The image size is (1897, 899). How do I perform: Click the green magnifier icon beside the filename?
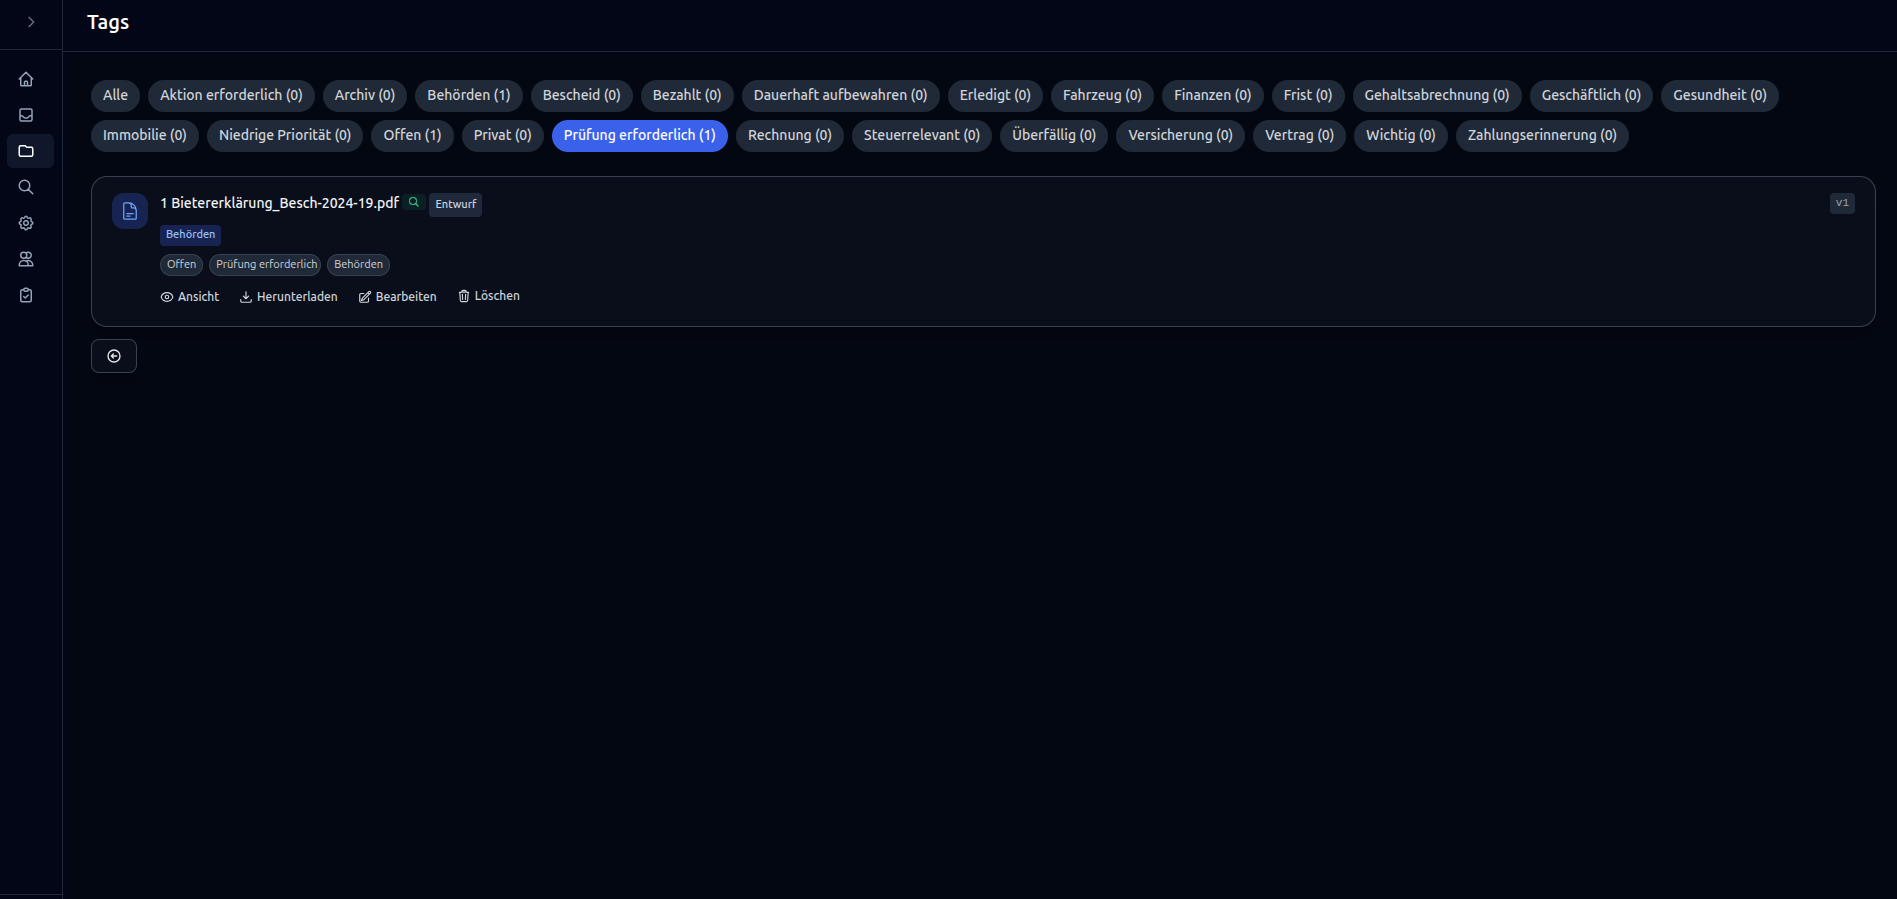pyautogui.click(x=413, y=202)
